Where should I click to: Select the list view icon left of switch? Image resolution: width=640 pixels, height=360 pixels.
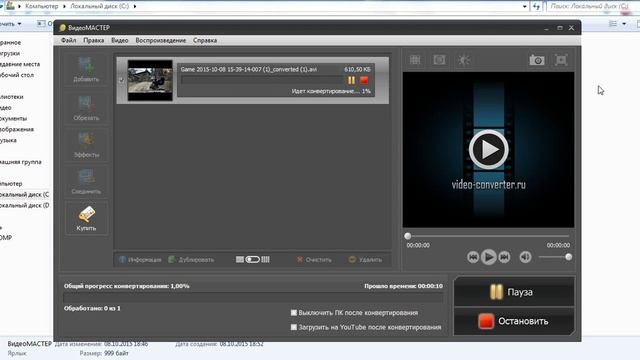[240, 260]
